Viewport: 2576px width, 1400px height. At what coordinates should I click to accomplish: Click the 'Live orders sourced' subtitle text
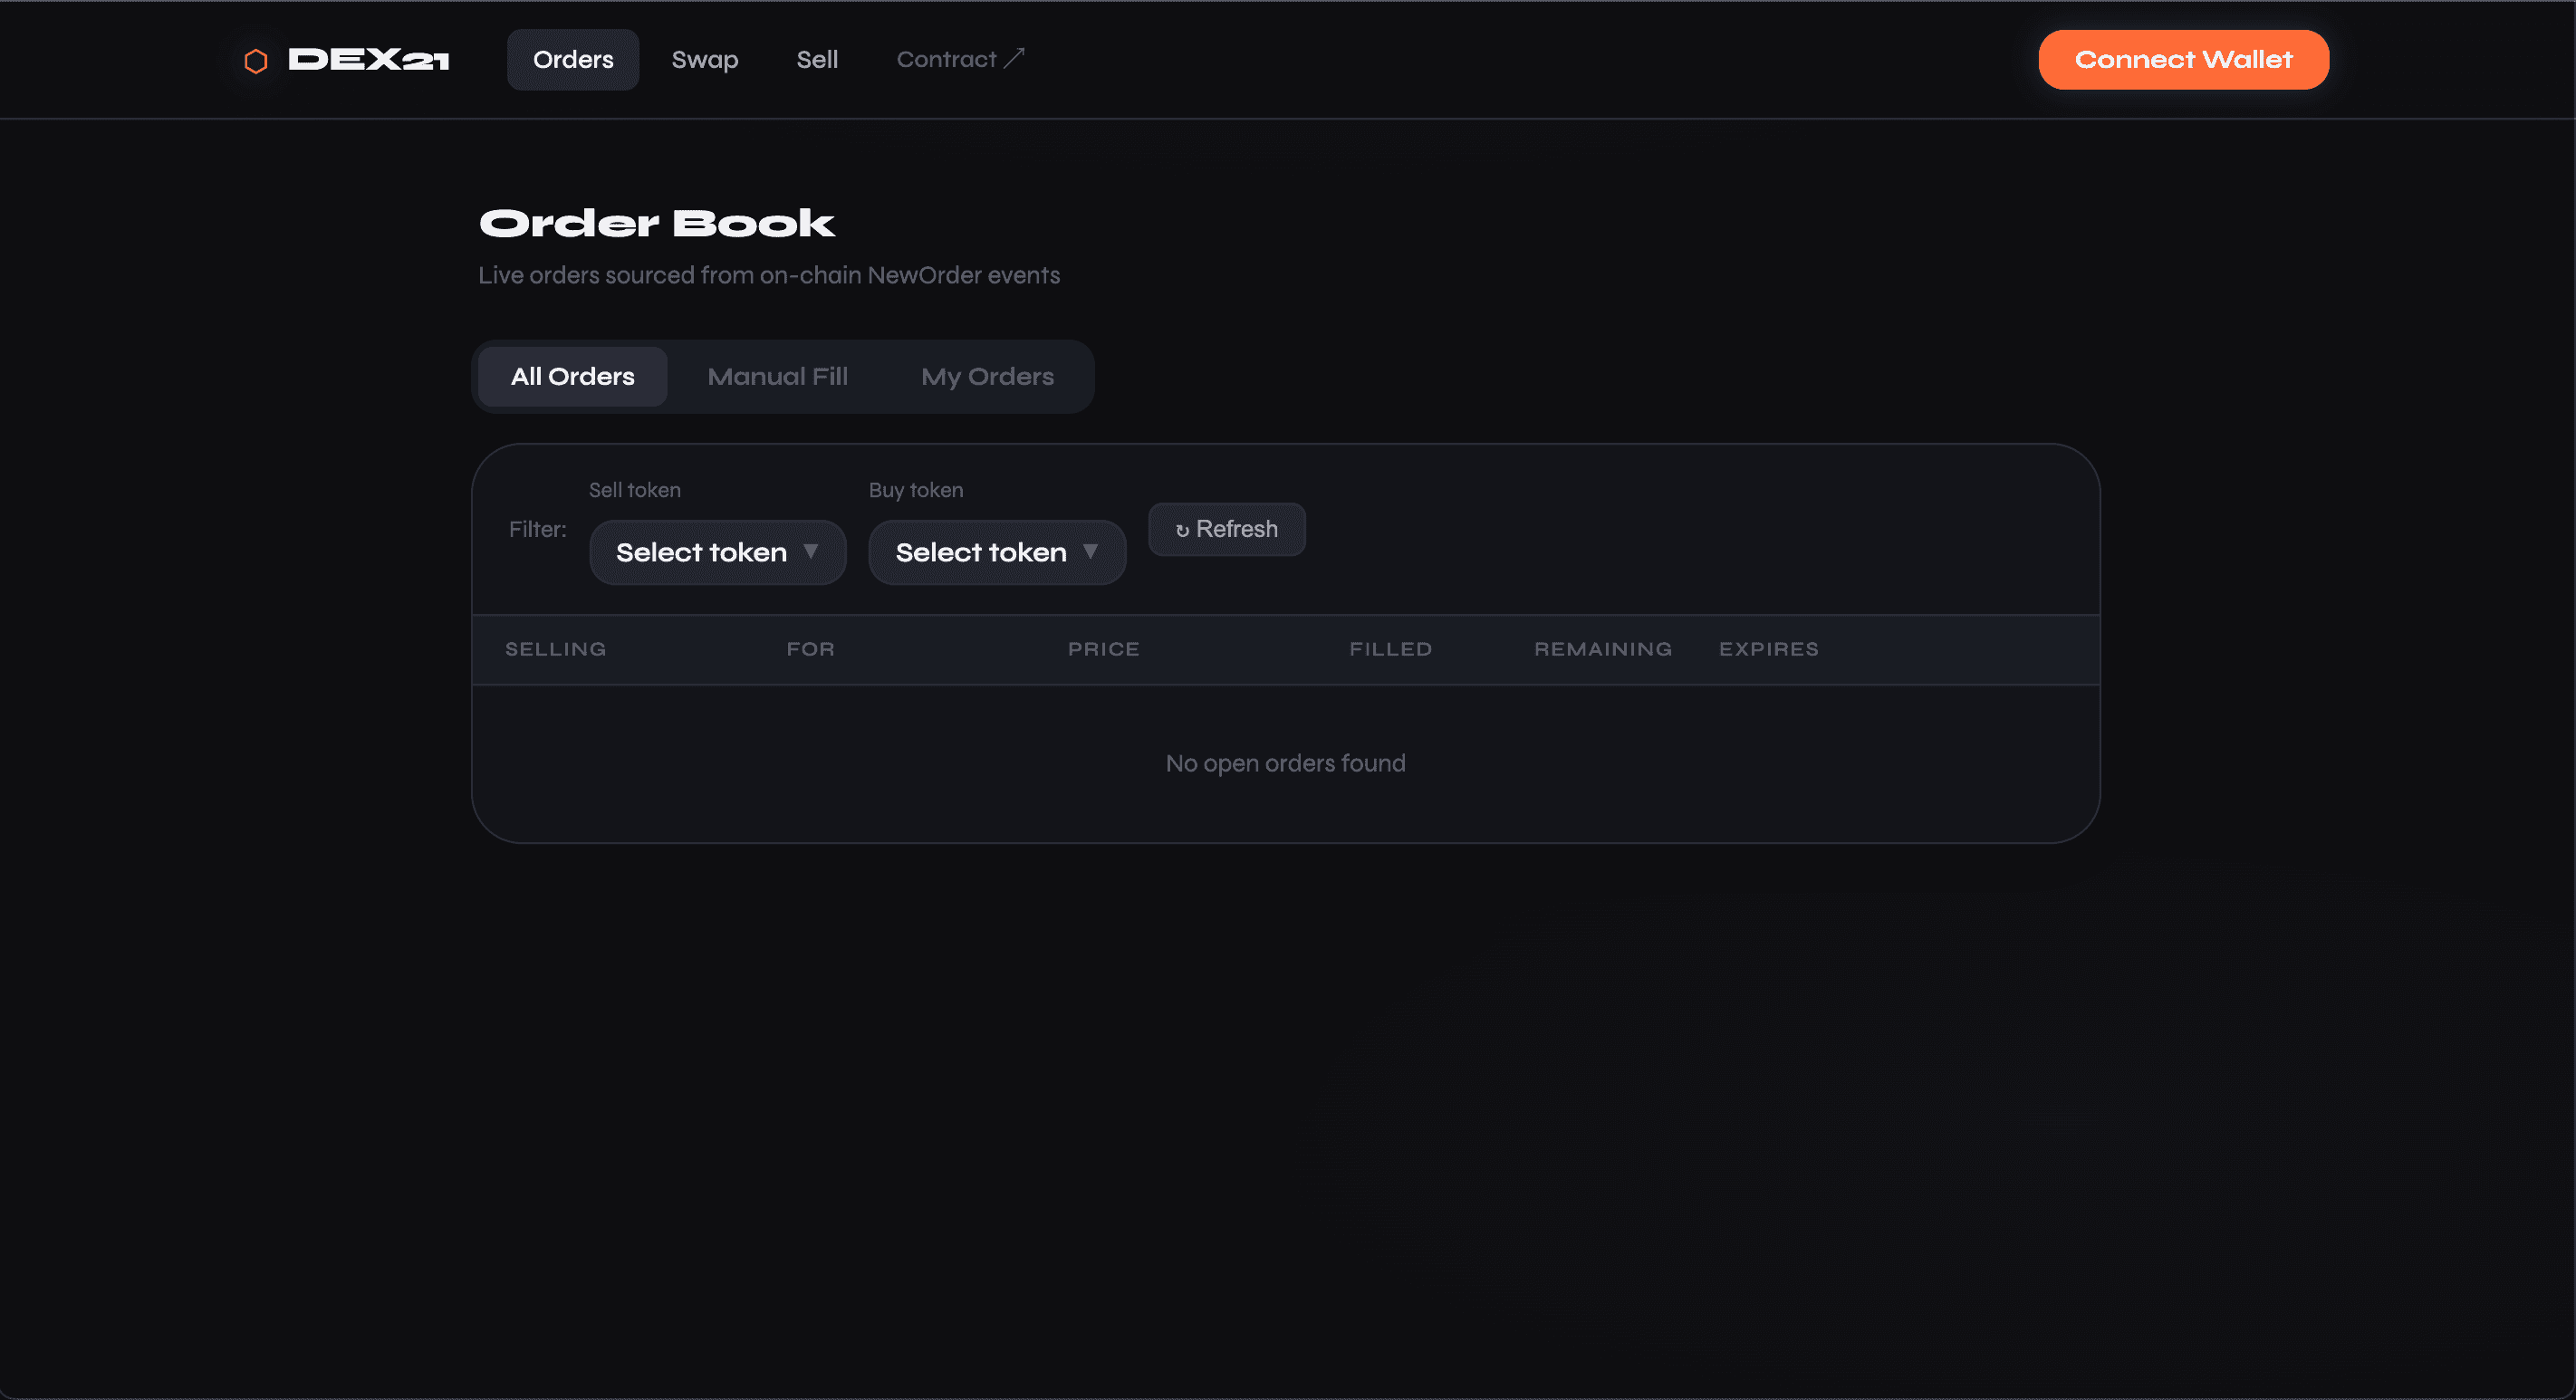(769, 275)
